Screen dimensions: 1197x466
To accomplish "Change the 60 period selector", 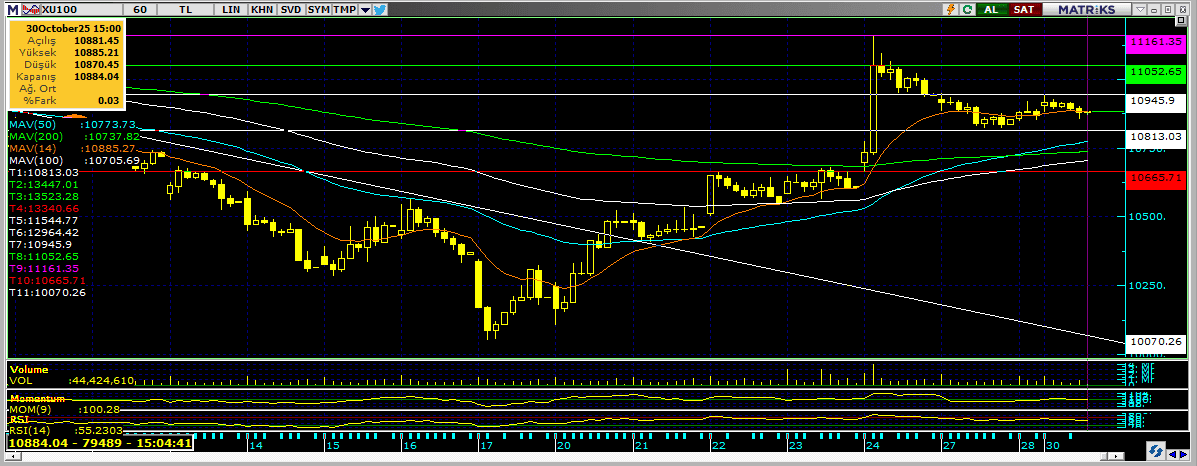I will (x=141, y=8).
